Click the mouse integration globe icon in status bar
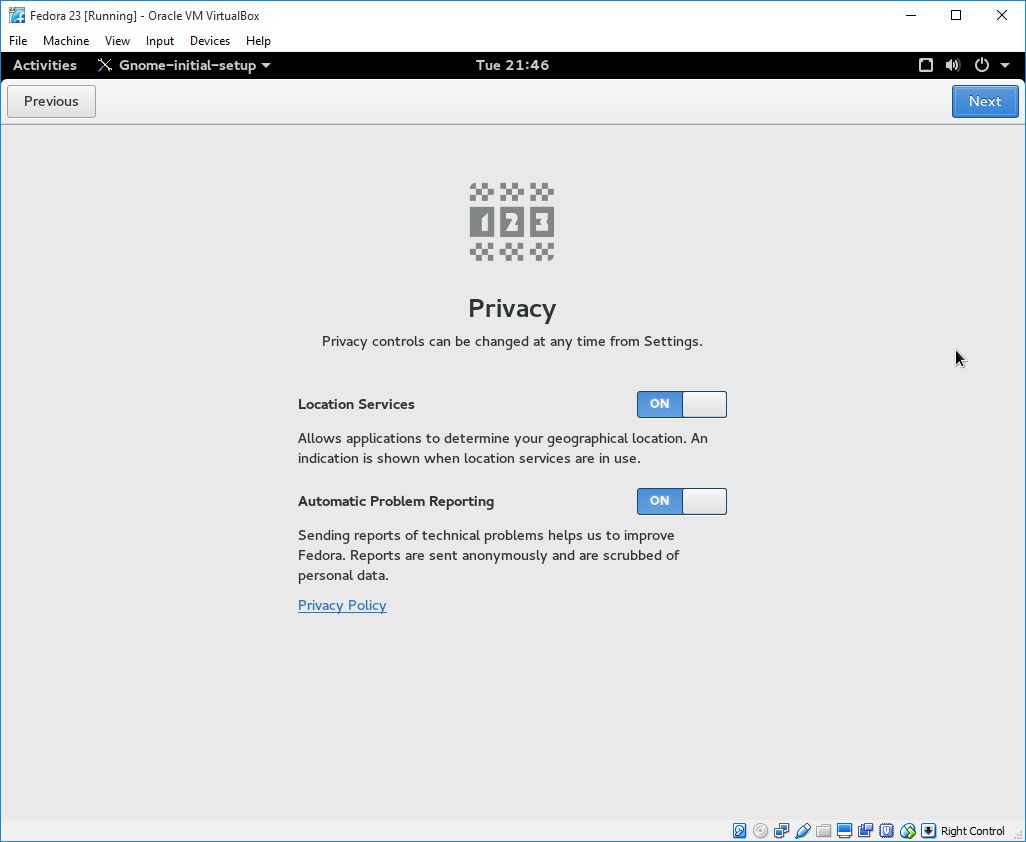This screenshot has width=1026, height=842. (907, 831)
